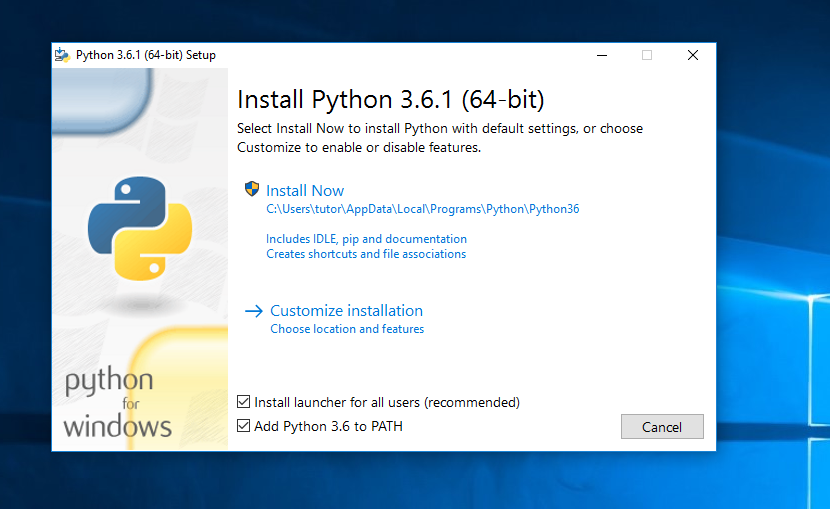This screenshot has height=509, width=830.
Task: Toggle Add Python 3.6 to PATH checkbox
Action: [x=243, y=425]
